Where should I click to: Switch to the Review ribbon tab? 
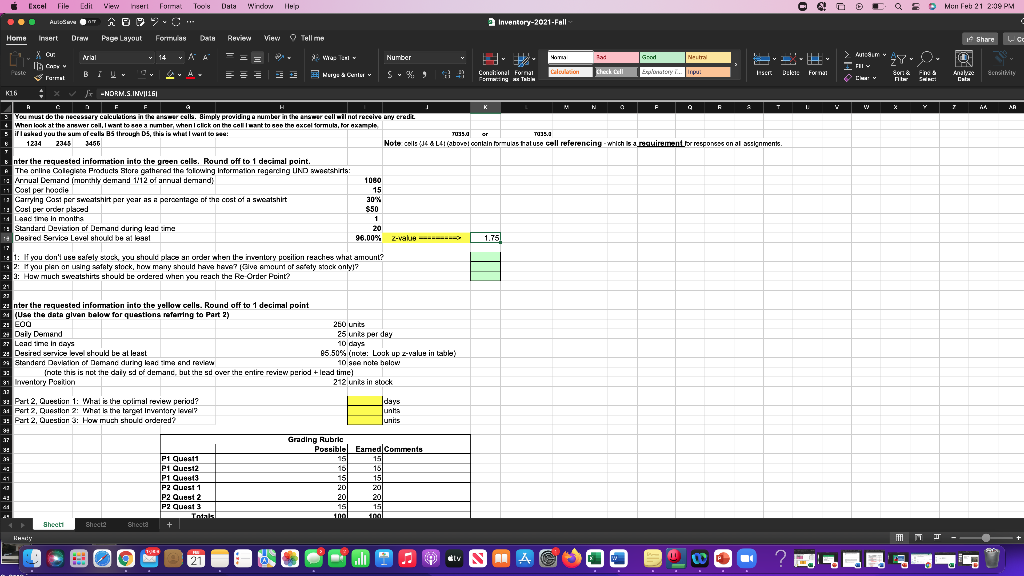click(239, 39)
